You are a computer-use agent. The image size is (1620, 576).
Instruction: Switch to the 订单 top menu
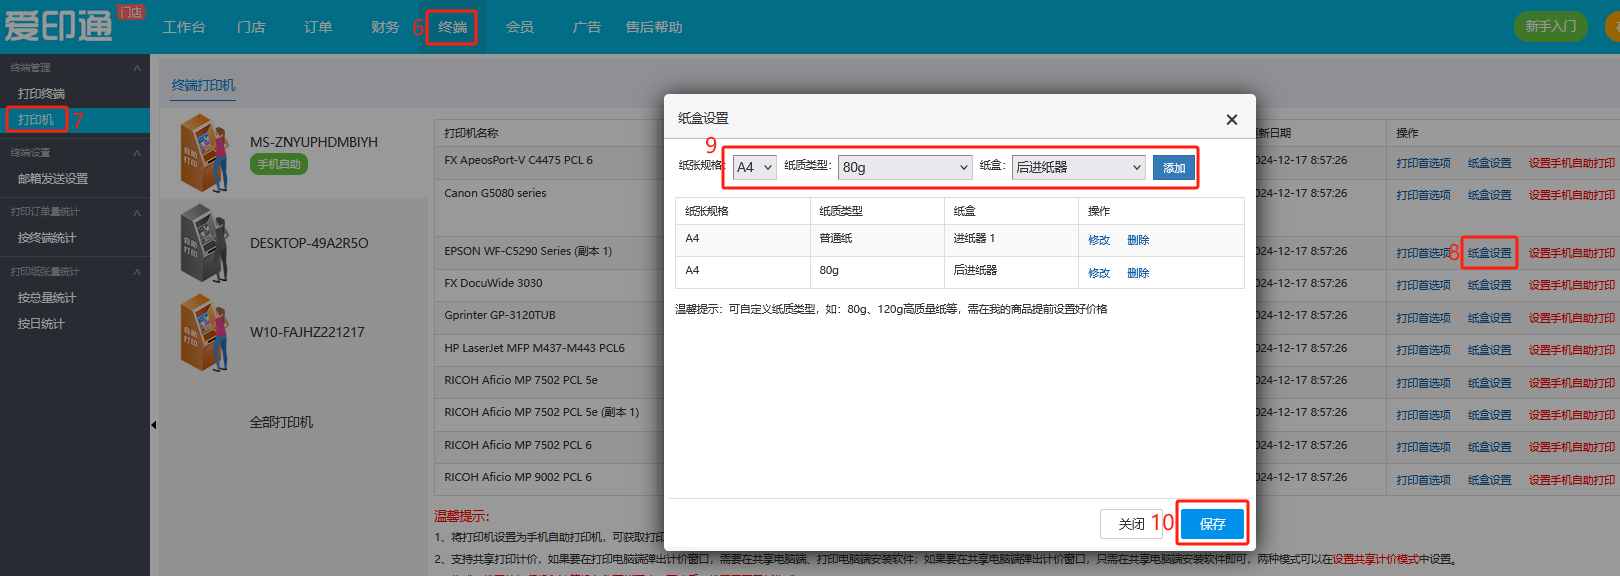[318, 27]
